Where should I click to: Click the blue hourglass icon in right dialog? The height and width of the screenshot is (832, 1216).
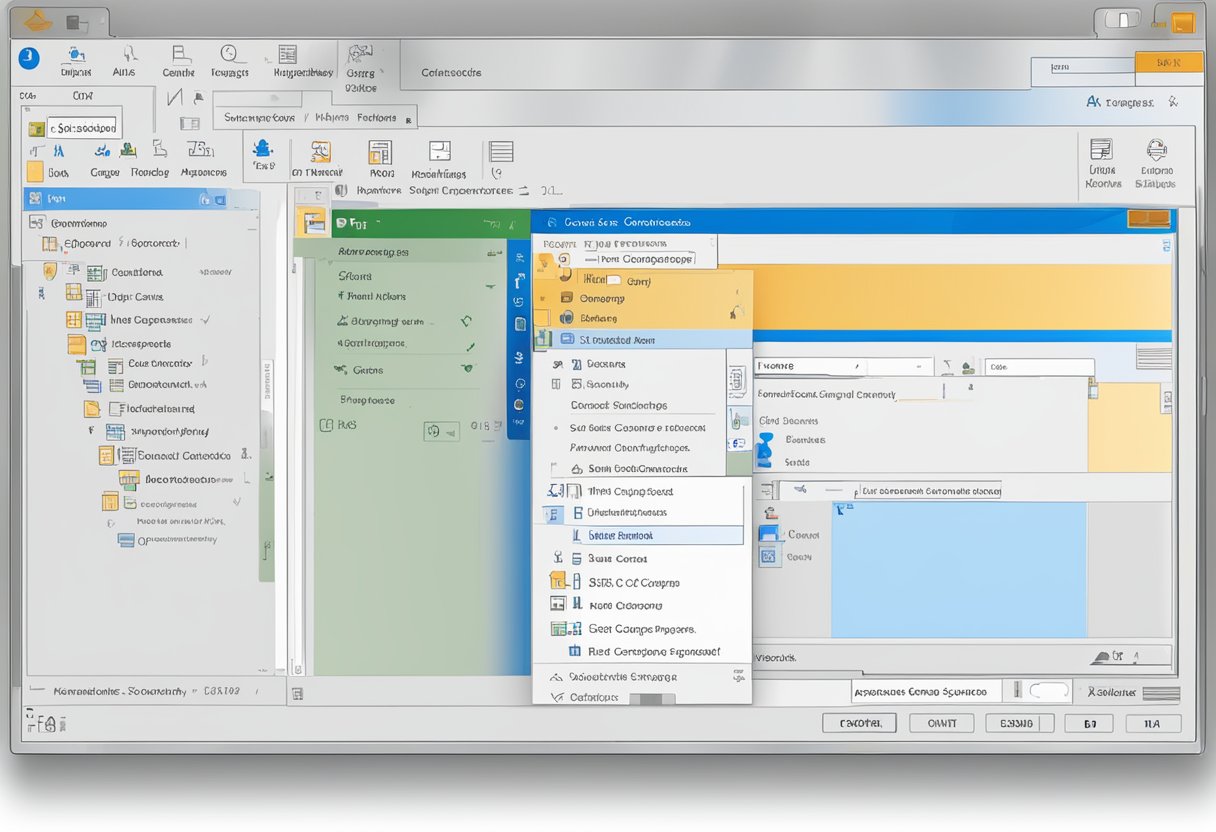(765, 450)
